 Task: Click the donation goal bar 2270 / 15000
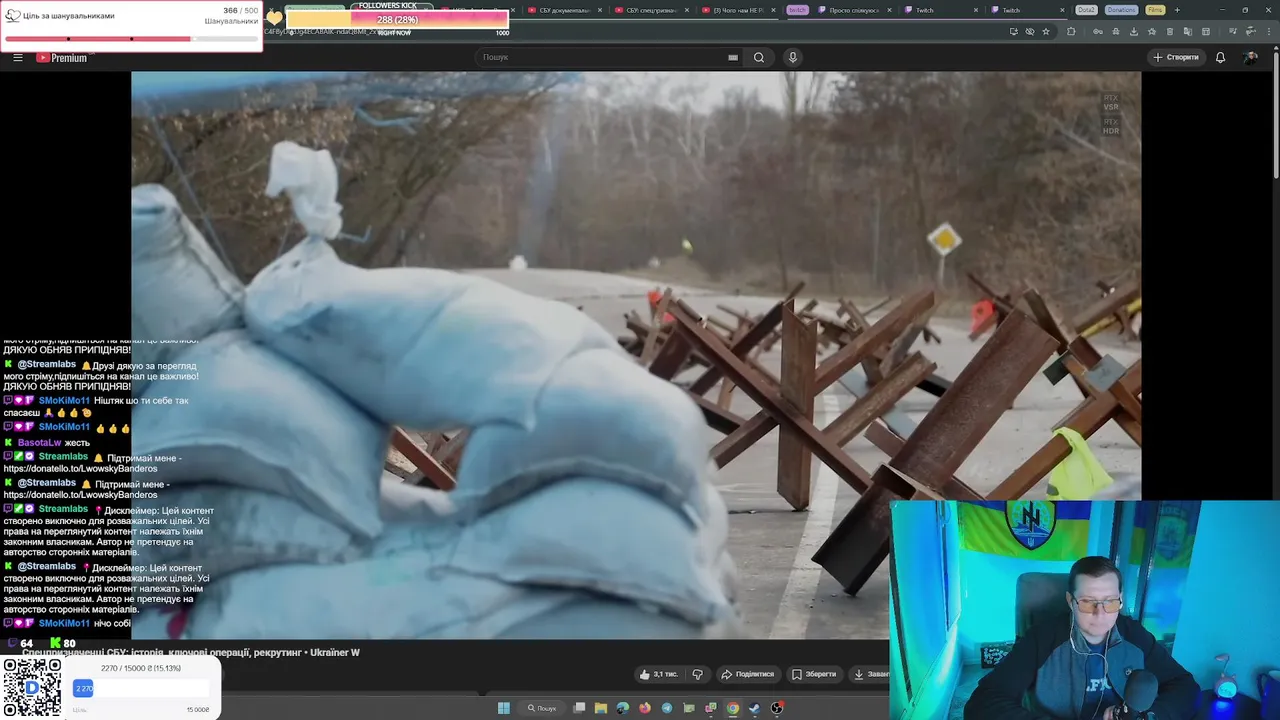[x=141, y=688]
